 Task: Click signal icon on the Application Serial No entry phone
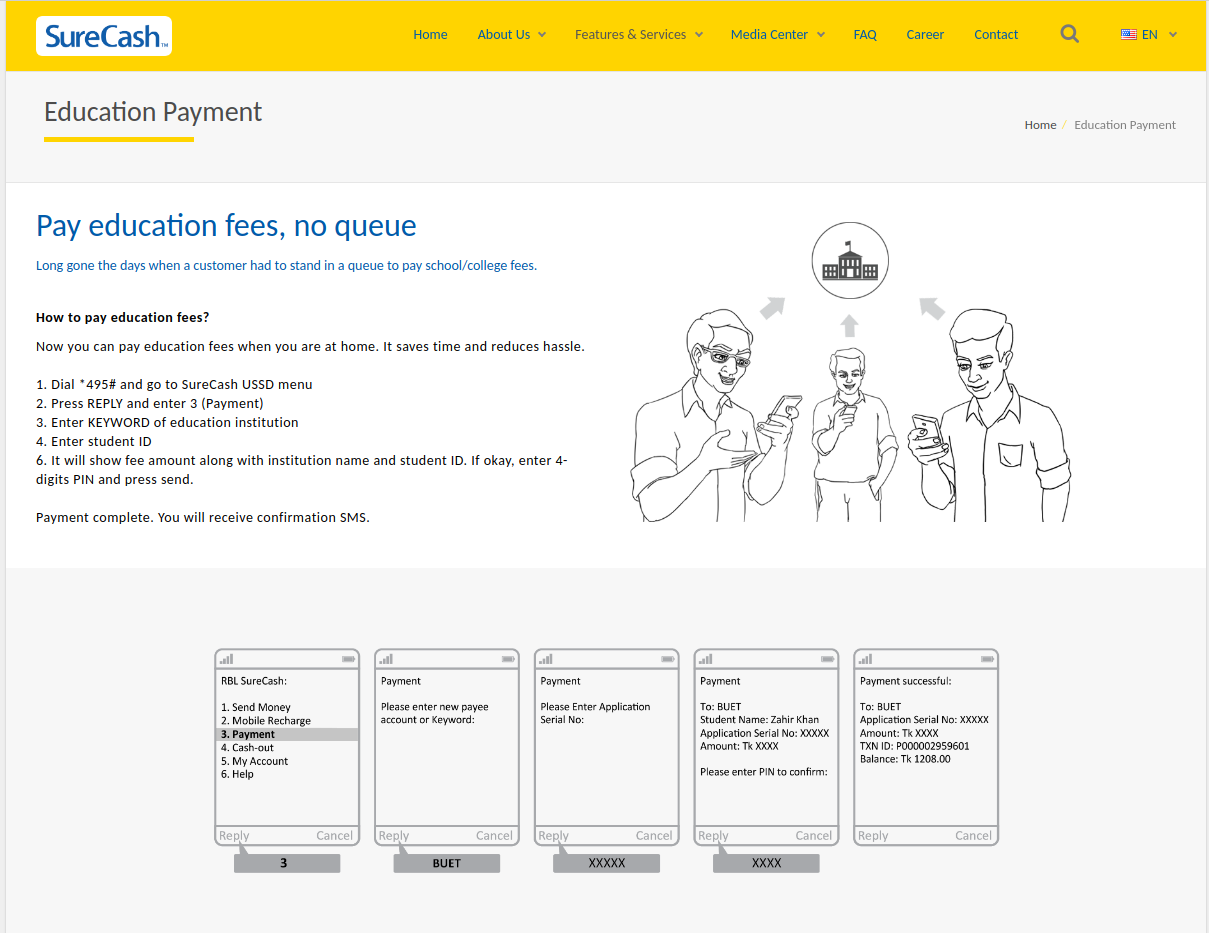pos(547,659)
